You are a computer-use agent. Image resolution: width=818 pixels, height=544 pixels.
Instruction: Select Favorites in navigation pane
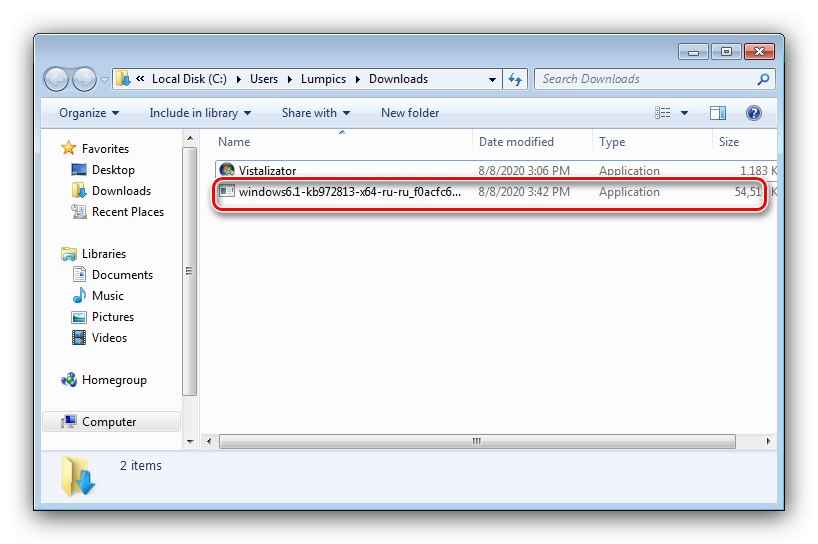pos(105,149)
